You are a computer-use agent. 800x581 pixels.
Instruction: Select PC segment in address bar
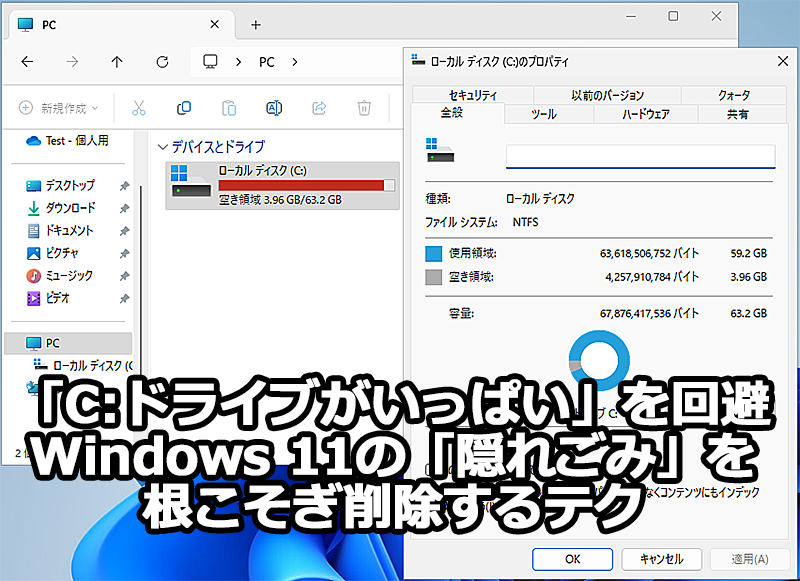[x=266, y=62]
